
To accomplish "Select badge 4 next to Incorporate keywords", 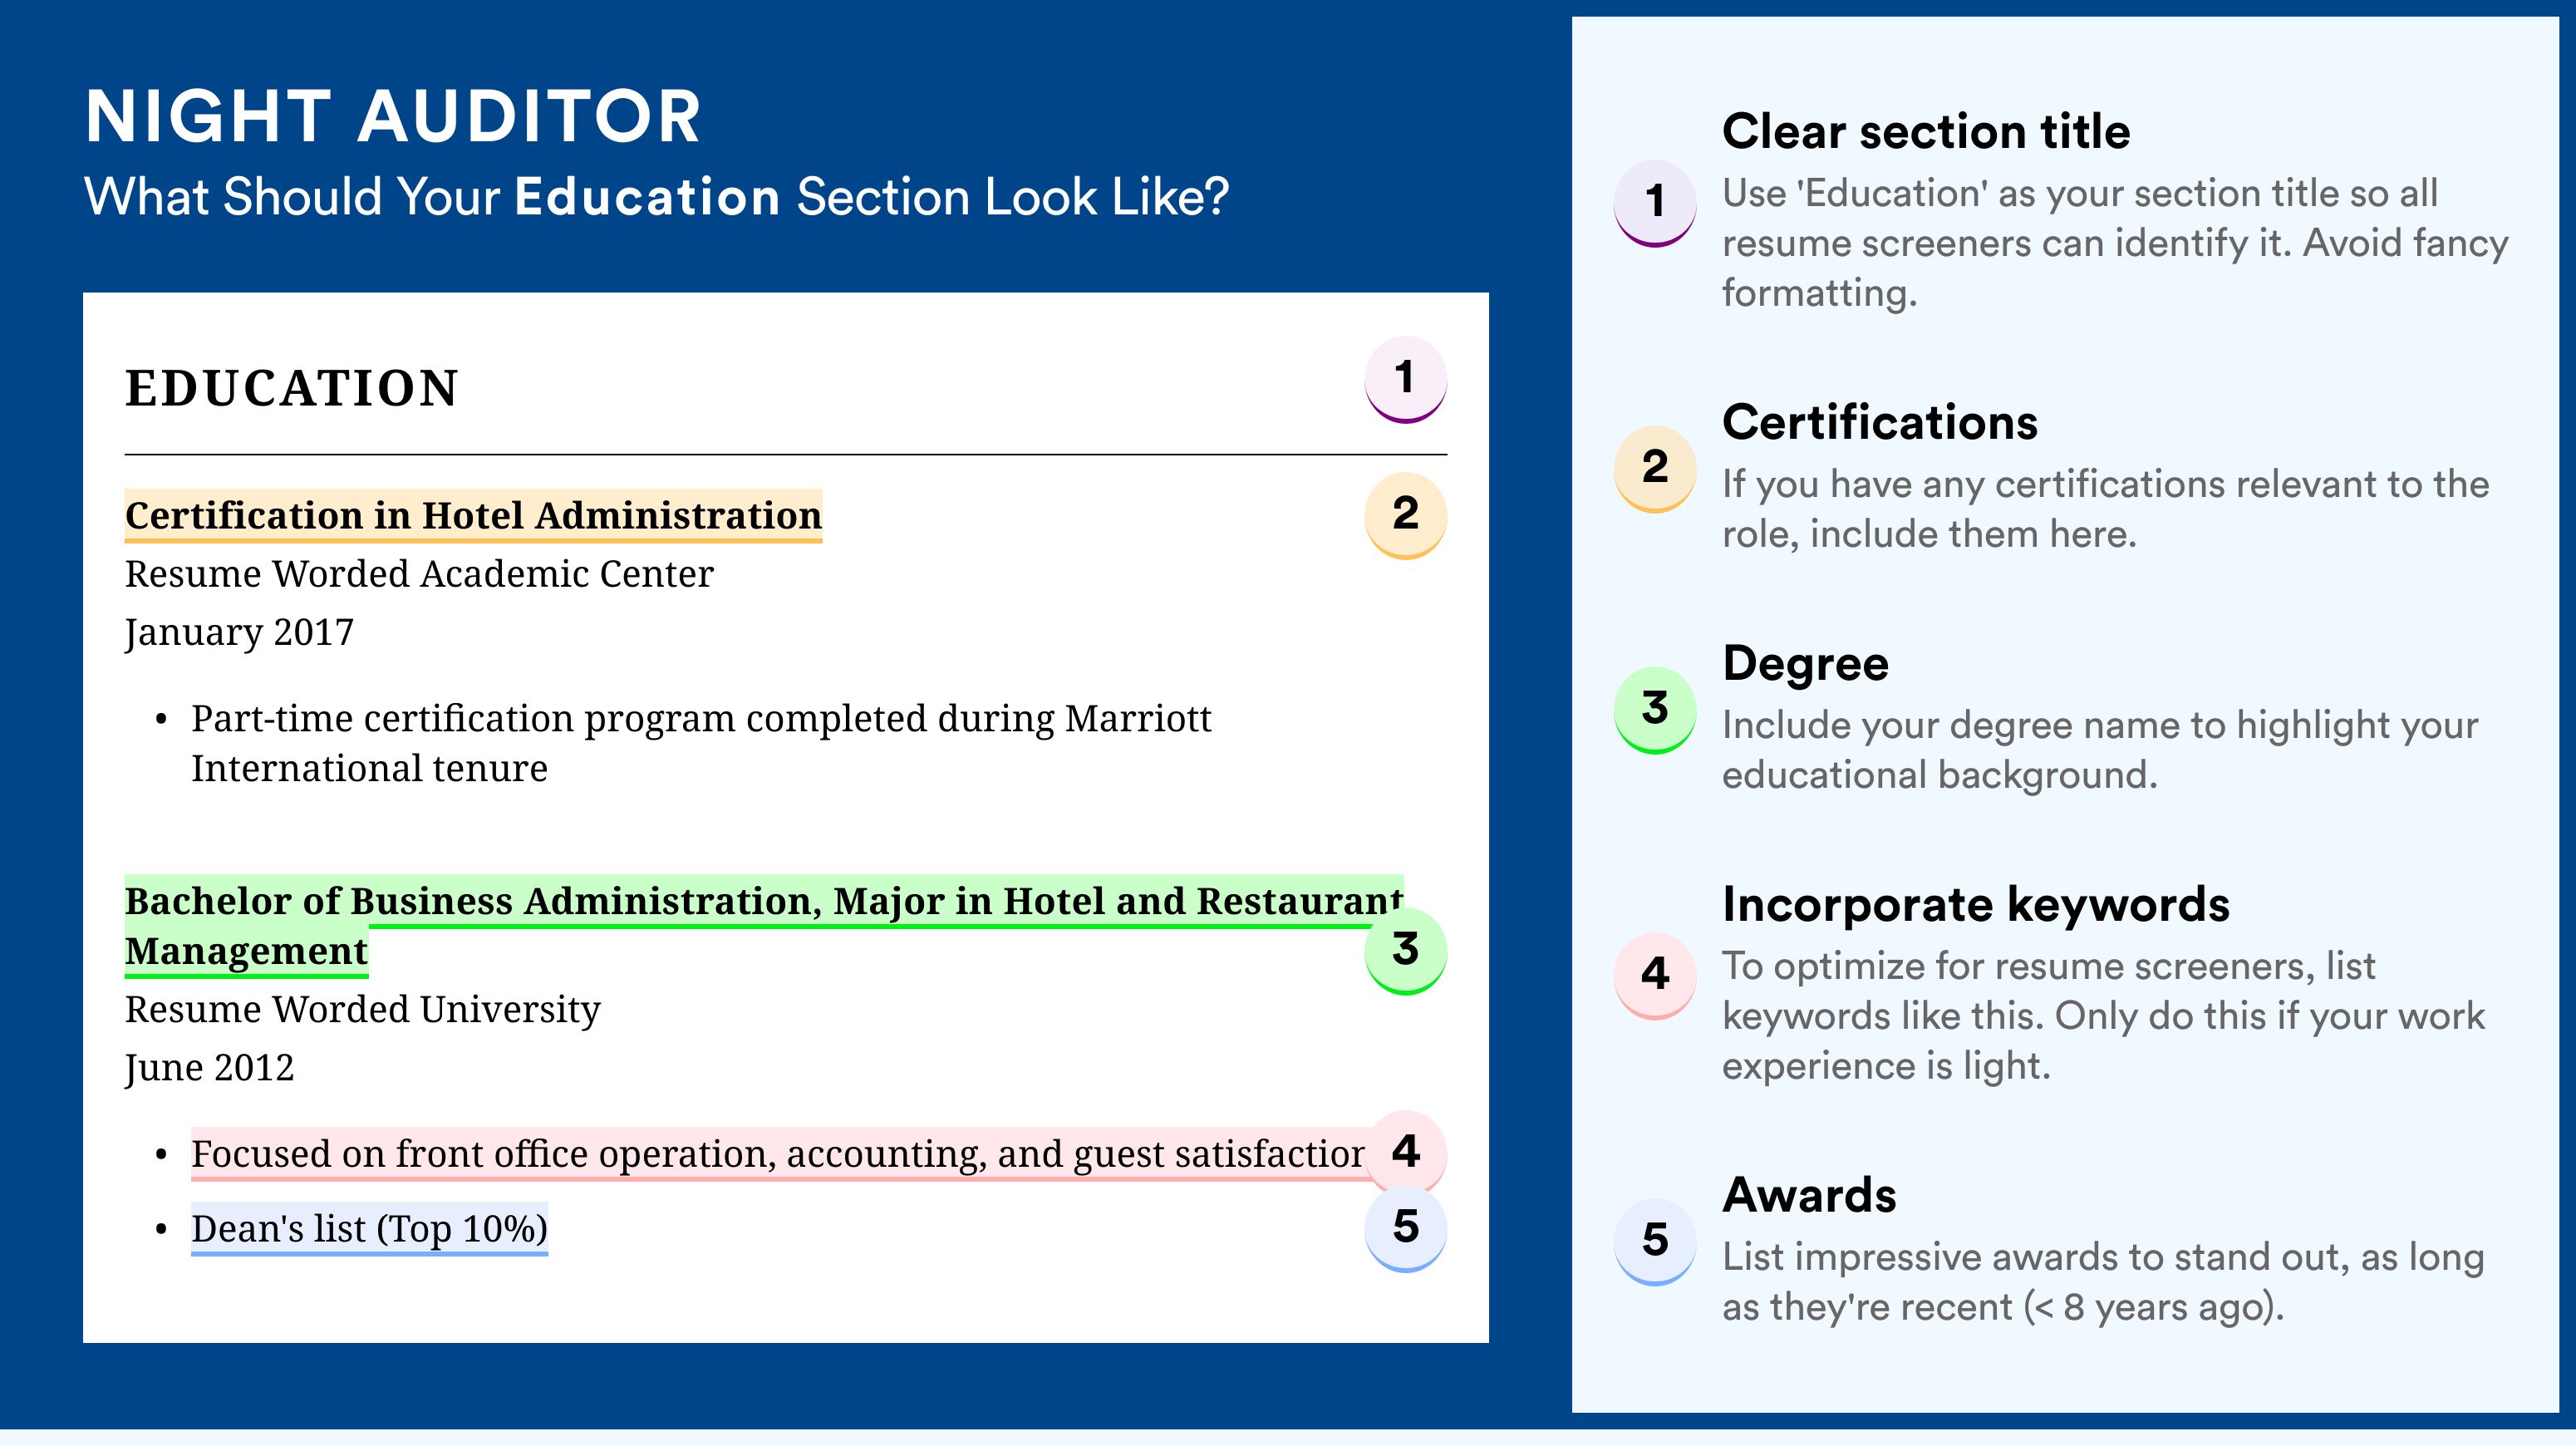I will (1655, 976).
